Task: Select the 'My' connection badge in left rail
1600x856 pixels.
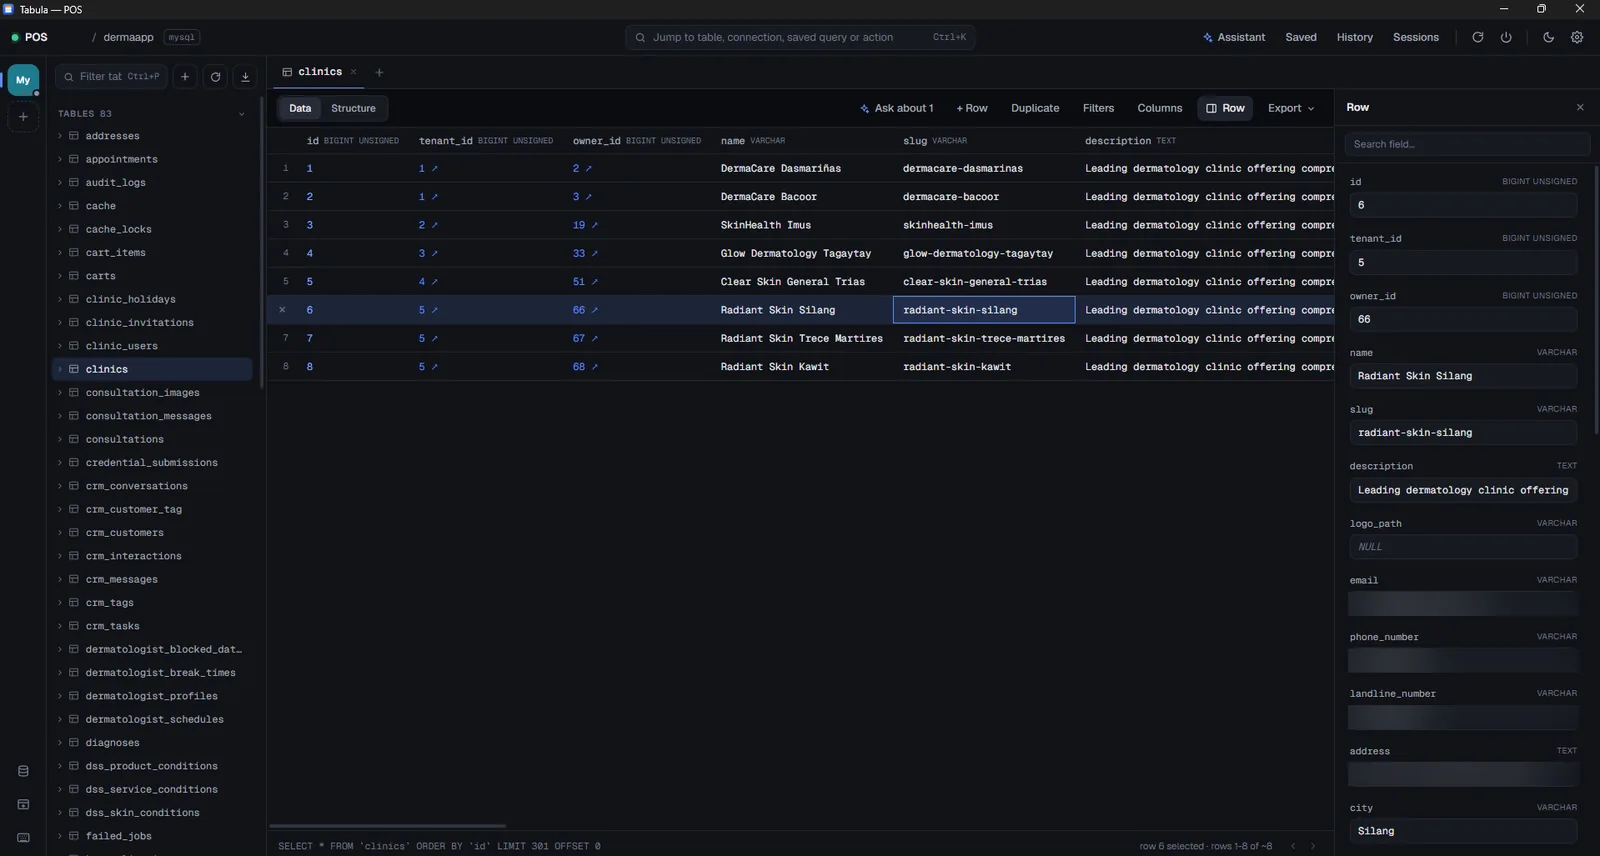Action: (23, 80)
